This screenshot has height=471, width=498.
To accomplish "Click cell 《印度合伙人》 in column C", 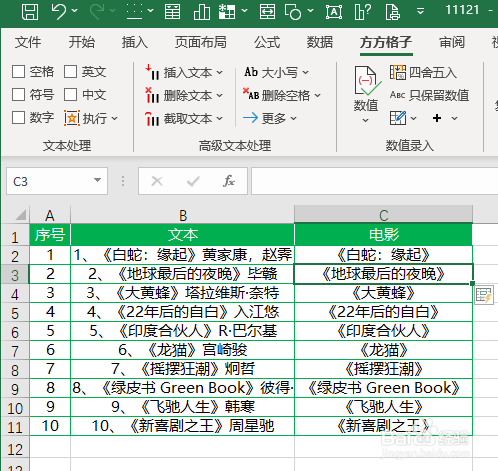I will pos(383,331).
